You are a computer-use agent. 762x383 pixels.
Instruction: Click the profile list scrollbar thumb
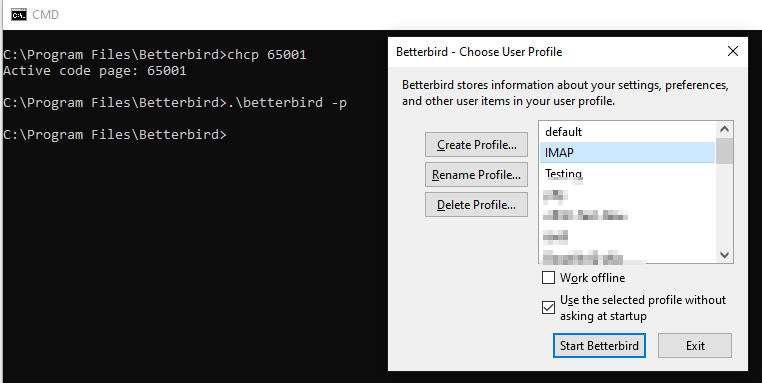(x=724, y=151)
